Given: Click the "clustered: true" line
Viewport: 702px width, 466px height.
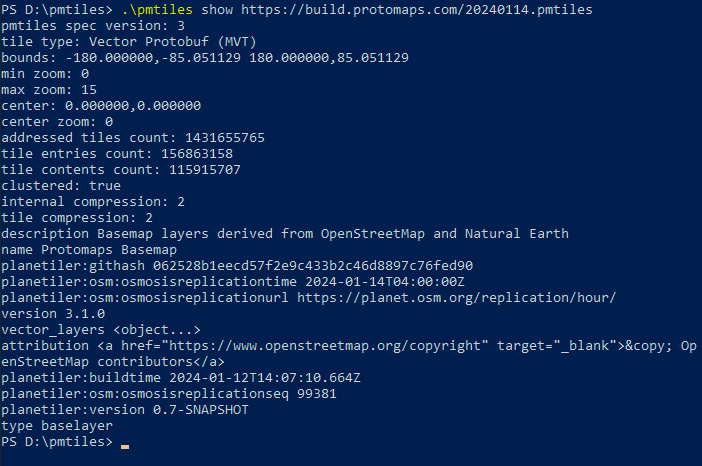Looking at the screenshot, I should [61, 185].
